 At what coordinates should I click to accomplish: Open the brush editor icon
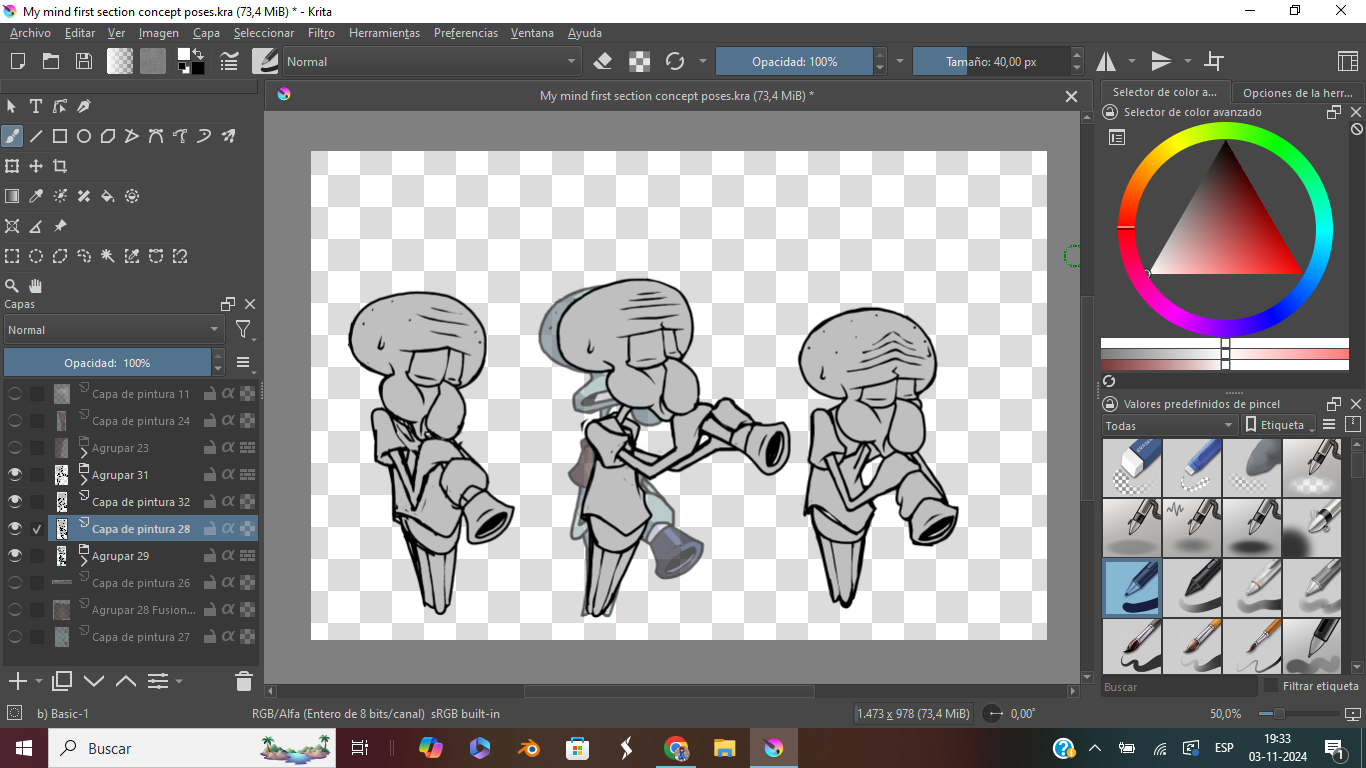pos(229,61)
